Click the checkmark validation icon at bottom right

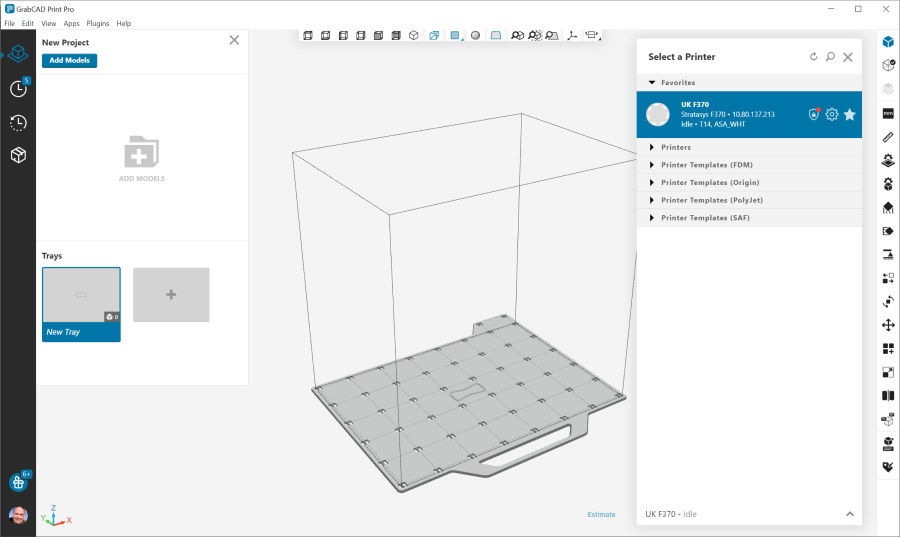(x=888, y=467)
